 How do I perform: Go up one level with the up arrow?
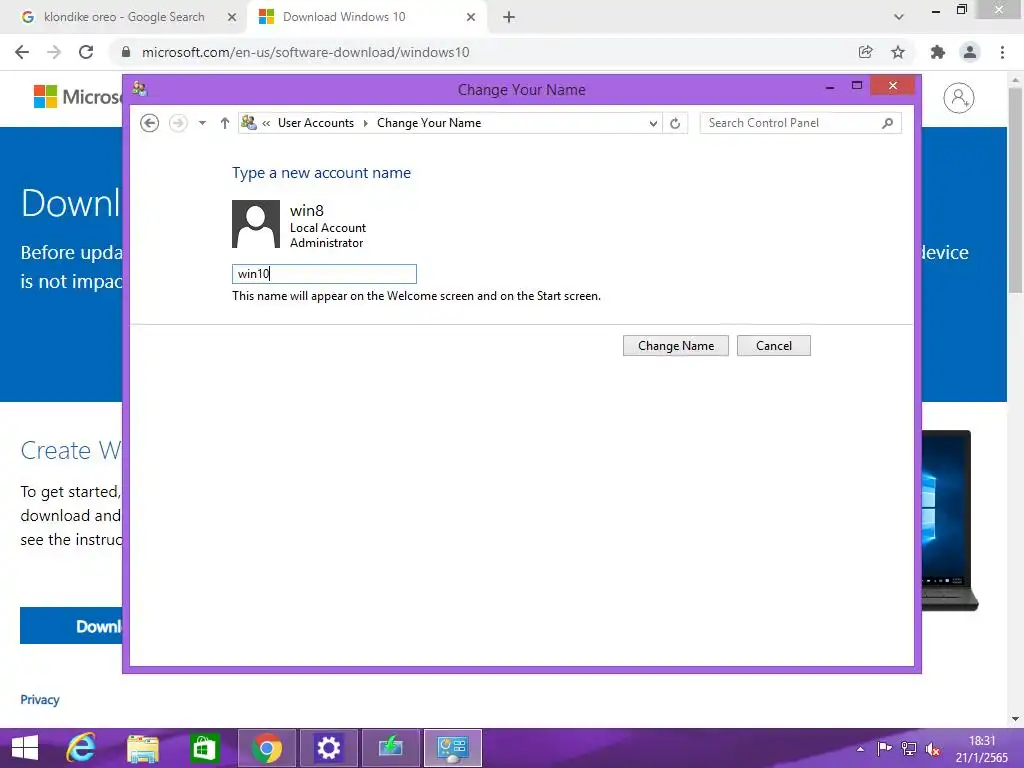pyautogui.click(x=225, y=123)
